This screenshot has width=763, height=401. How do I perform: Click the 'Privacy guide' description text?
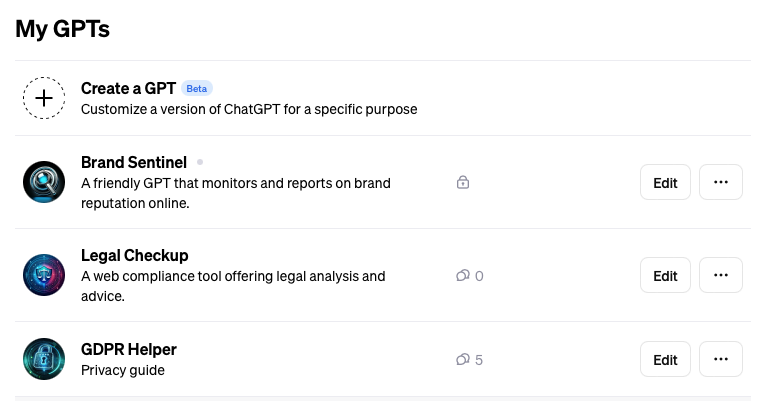(x=123, y=370)
